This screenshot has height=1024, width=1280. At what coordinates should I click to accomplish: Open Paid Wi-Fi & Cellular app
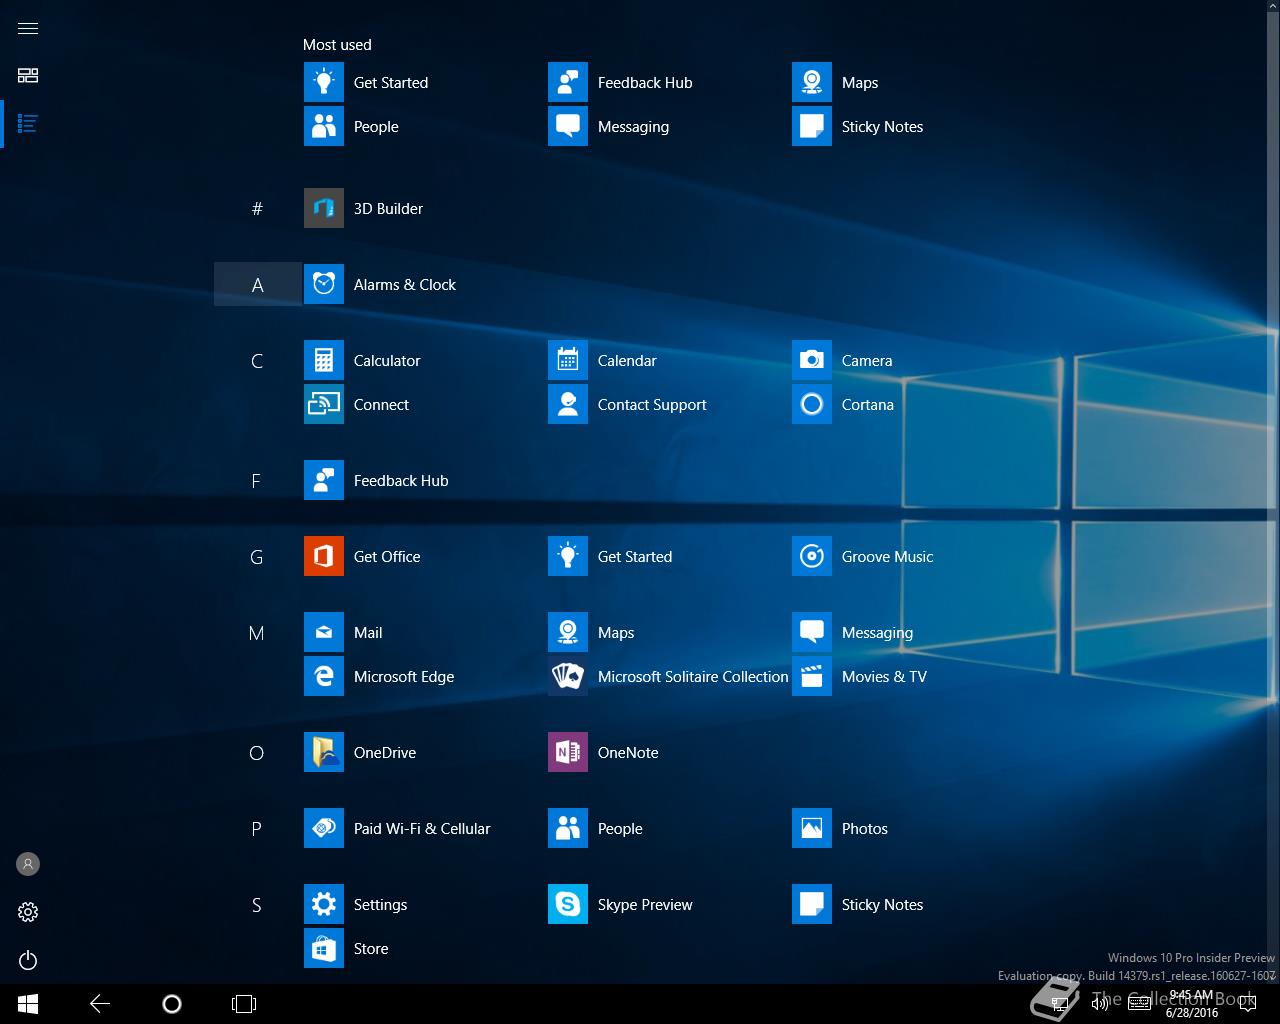click(x=323, y=828)
